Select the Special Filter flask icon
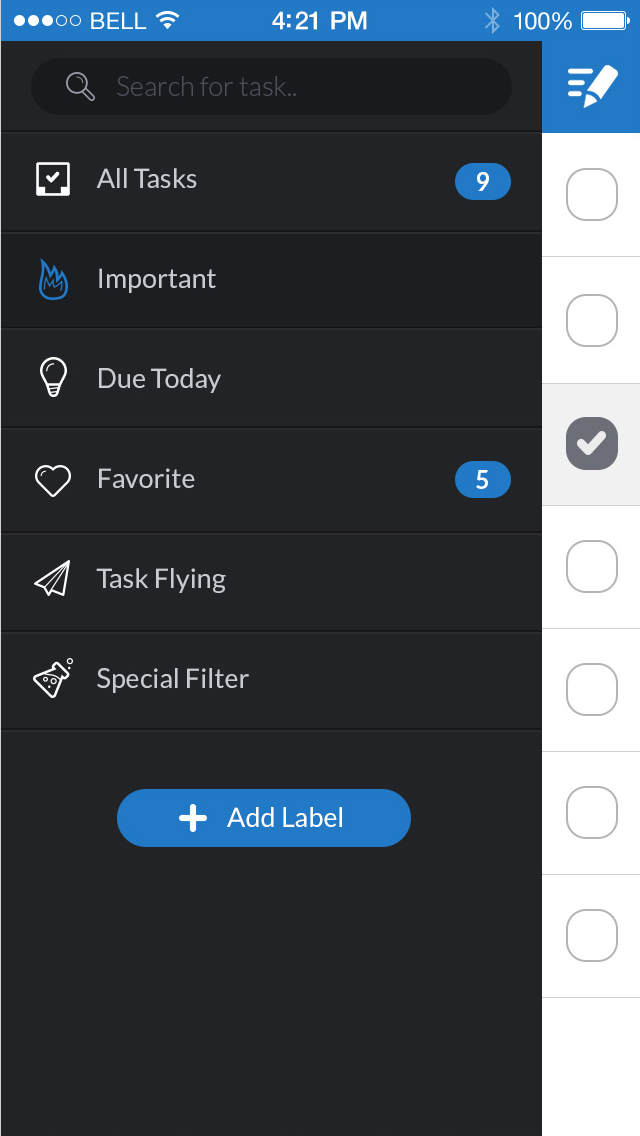 52,678
